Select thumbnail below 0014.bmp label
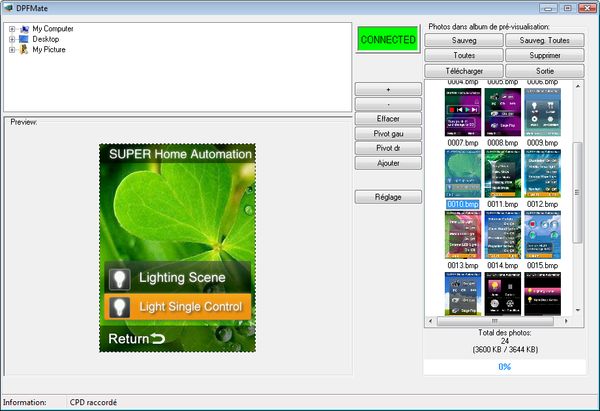600x411 pixels. [x=502, y=294]
